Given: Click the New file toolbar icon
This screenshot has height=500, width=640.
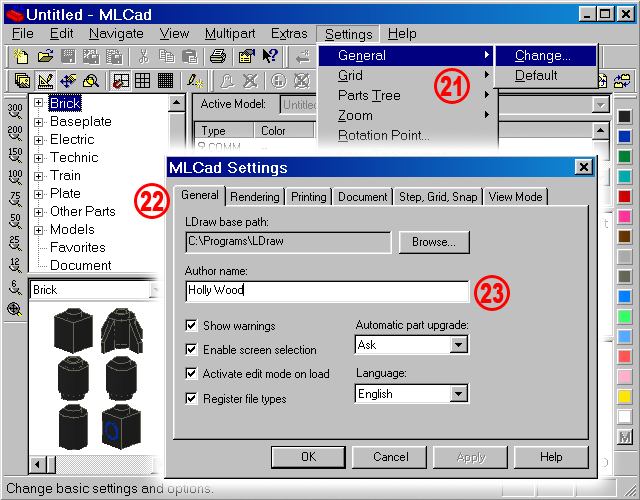Looking at the screenshot, I should [x=21, y=56].
